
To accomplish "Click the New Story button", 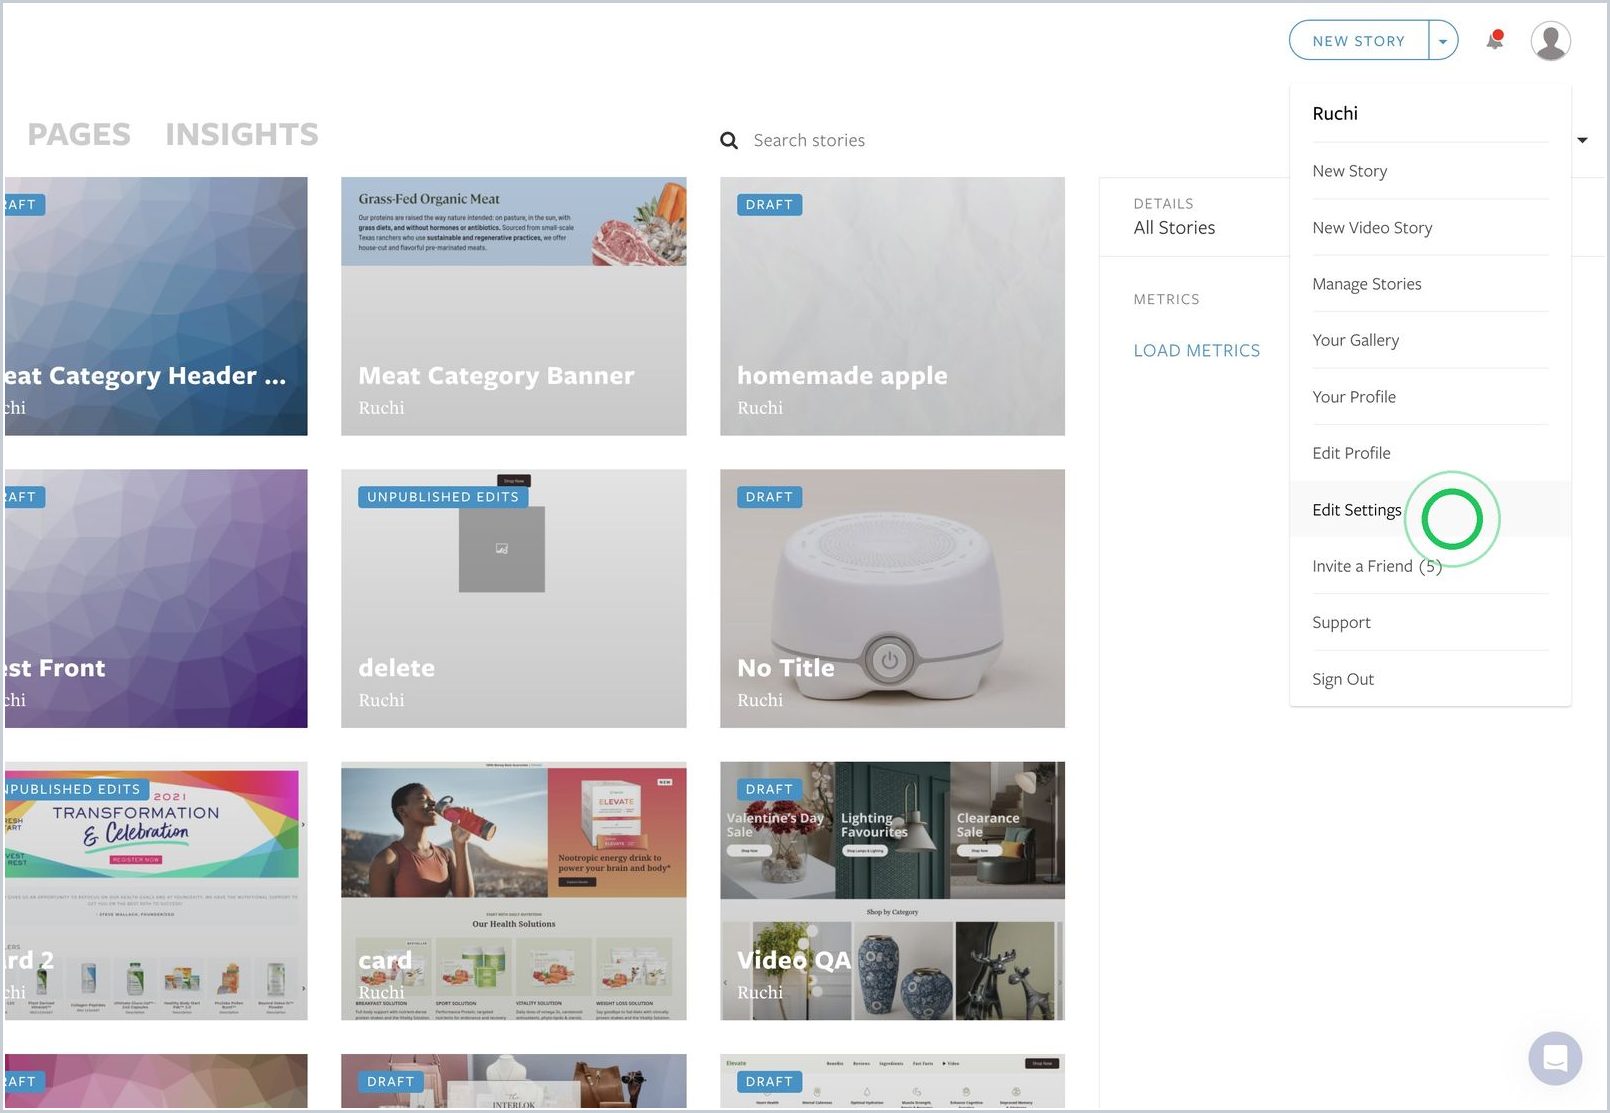I will (1359, 41).
